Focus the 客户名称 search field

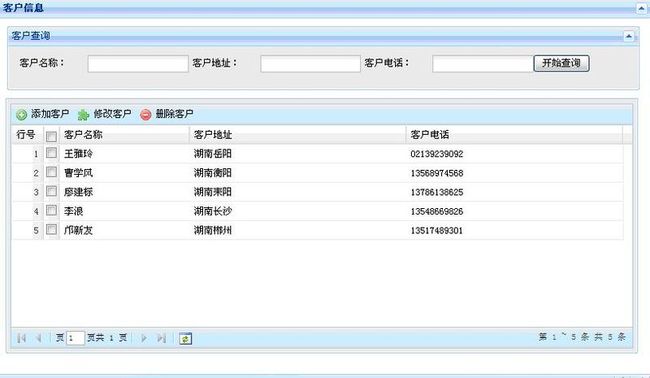138,64
